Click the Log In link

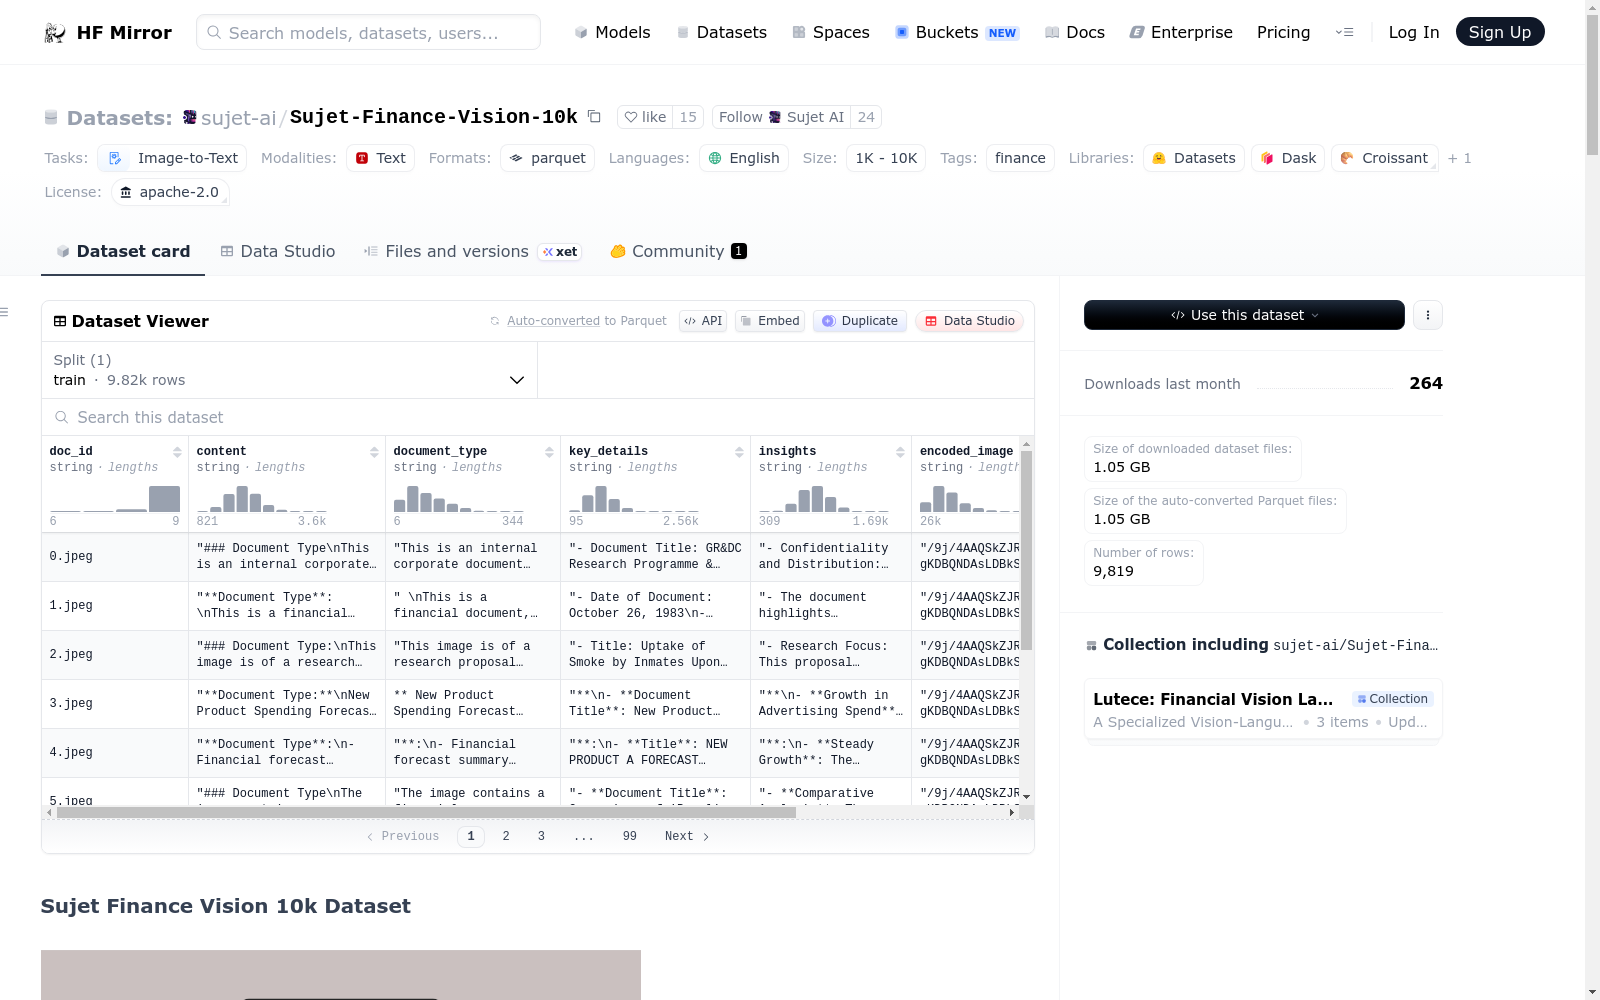1414,32
